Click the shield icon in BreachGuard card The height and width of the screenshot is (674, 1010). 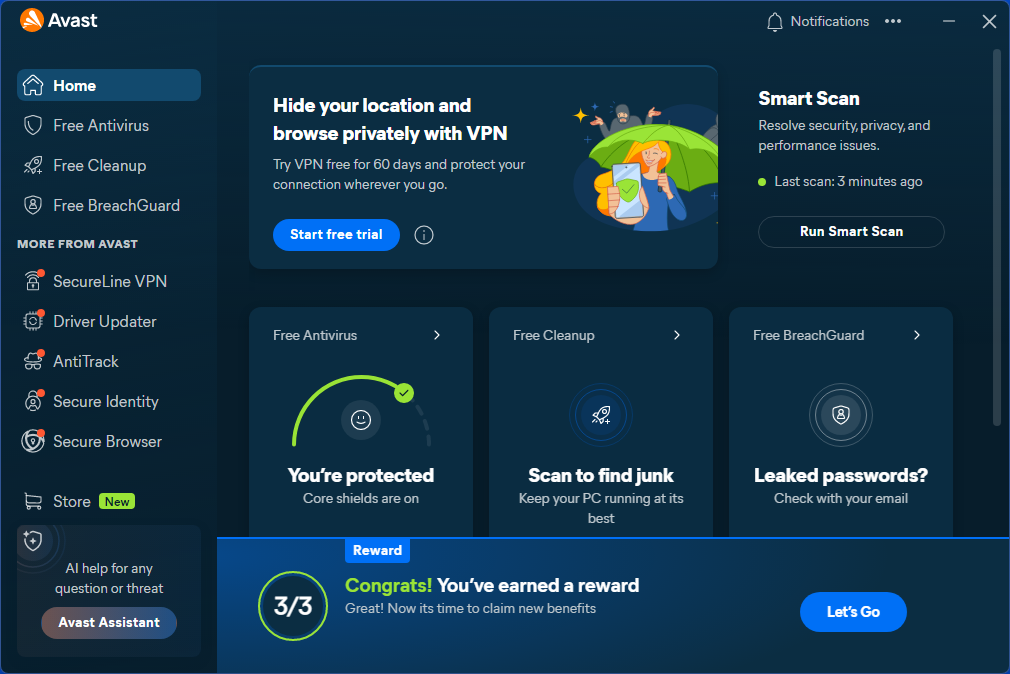pyautogui.click(x=841, y=415)
